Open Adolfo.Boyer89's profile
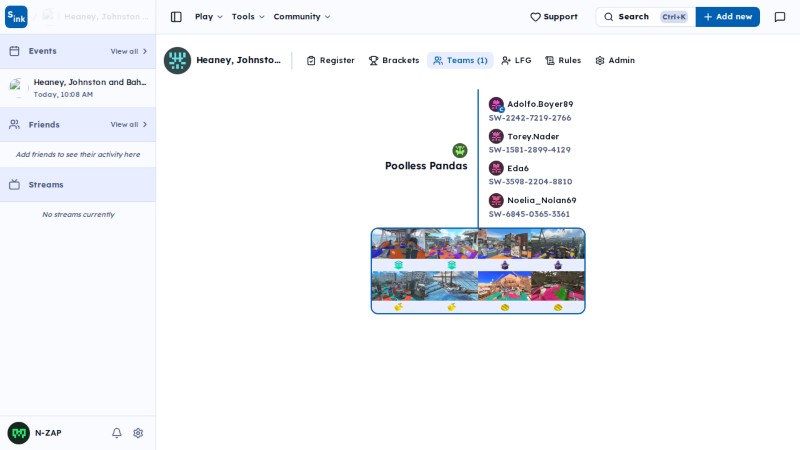The image size is (800, 450). click(x=540, y=104)
